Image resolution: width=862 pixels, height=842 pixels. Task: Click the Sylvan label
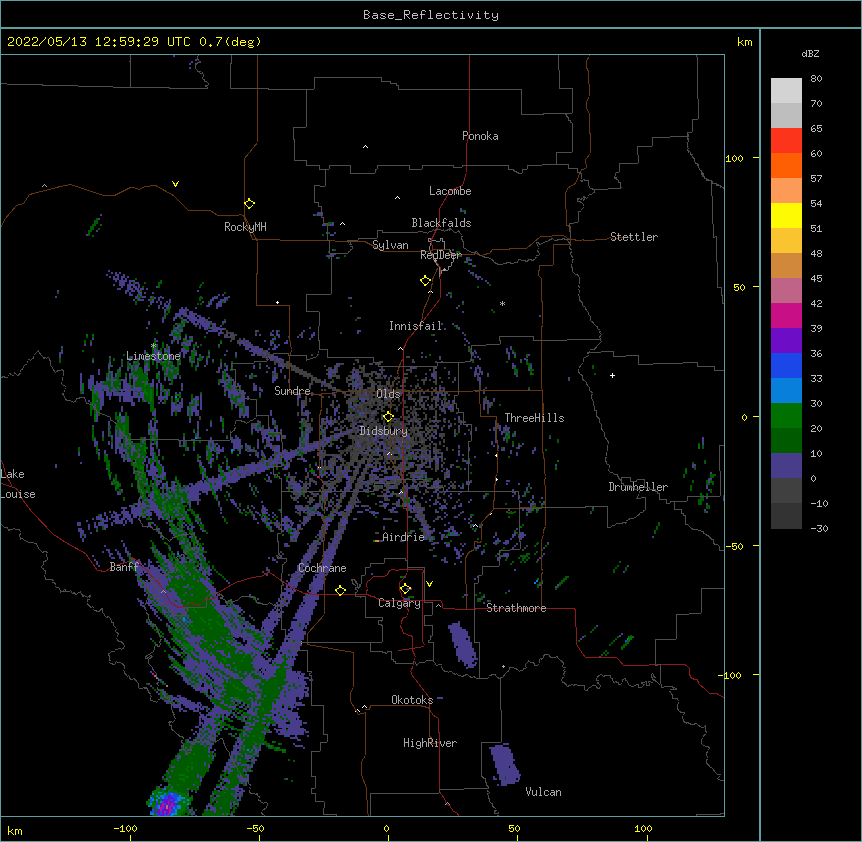coord(390,246)
